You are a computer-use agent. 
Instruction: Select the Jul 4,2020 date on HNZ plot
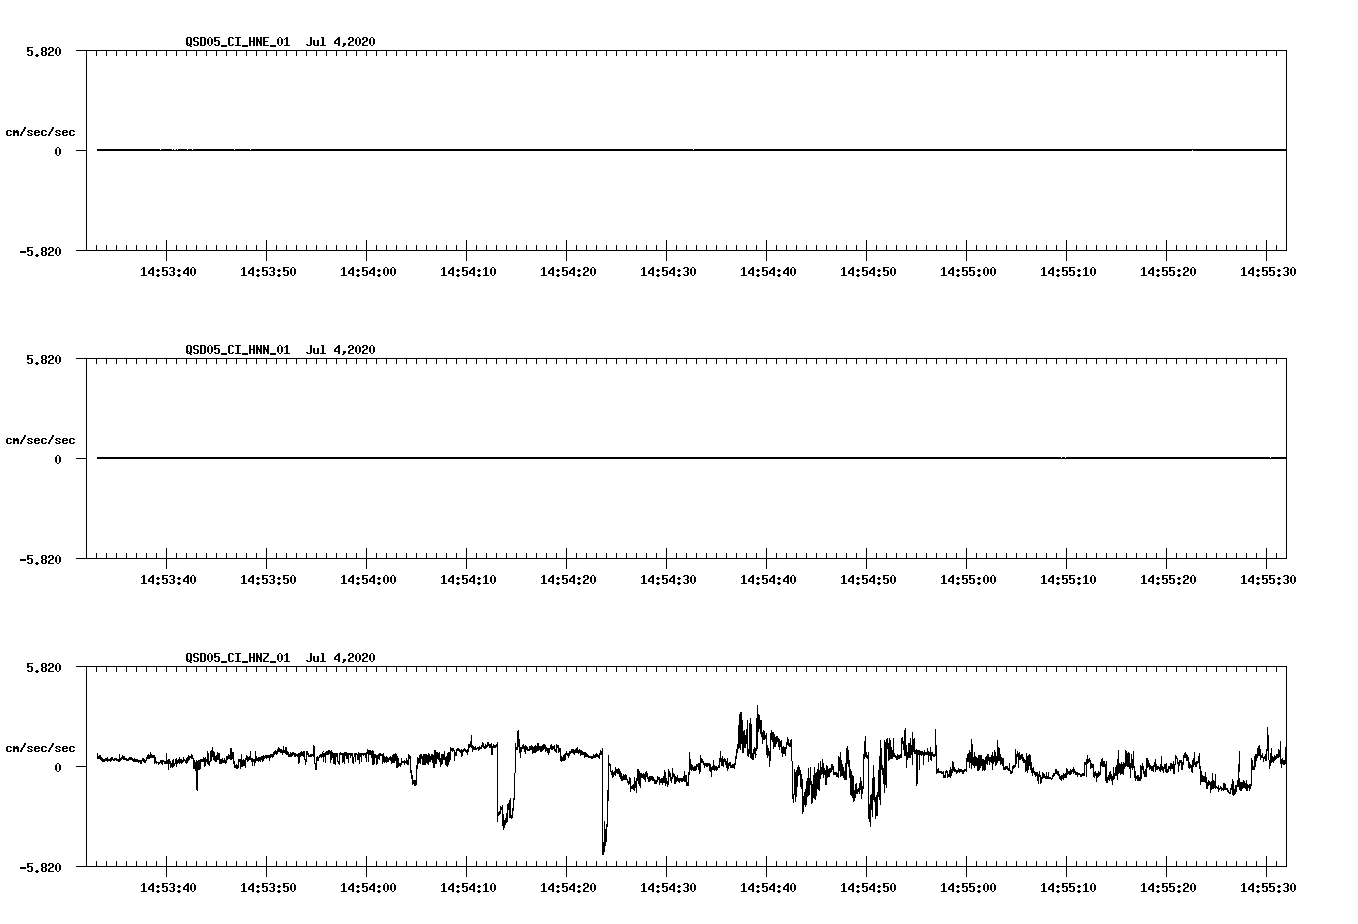coord(341,658)
